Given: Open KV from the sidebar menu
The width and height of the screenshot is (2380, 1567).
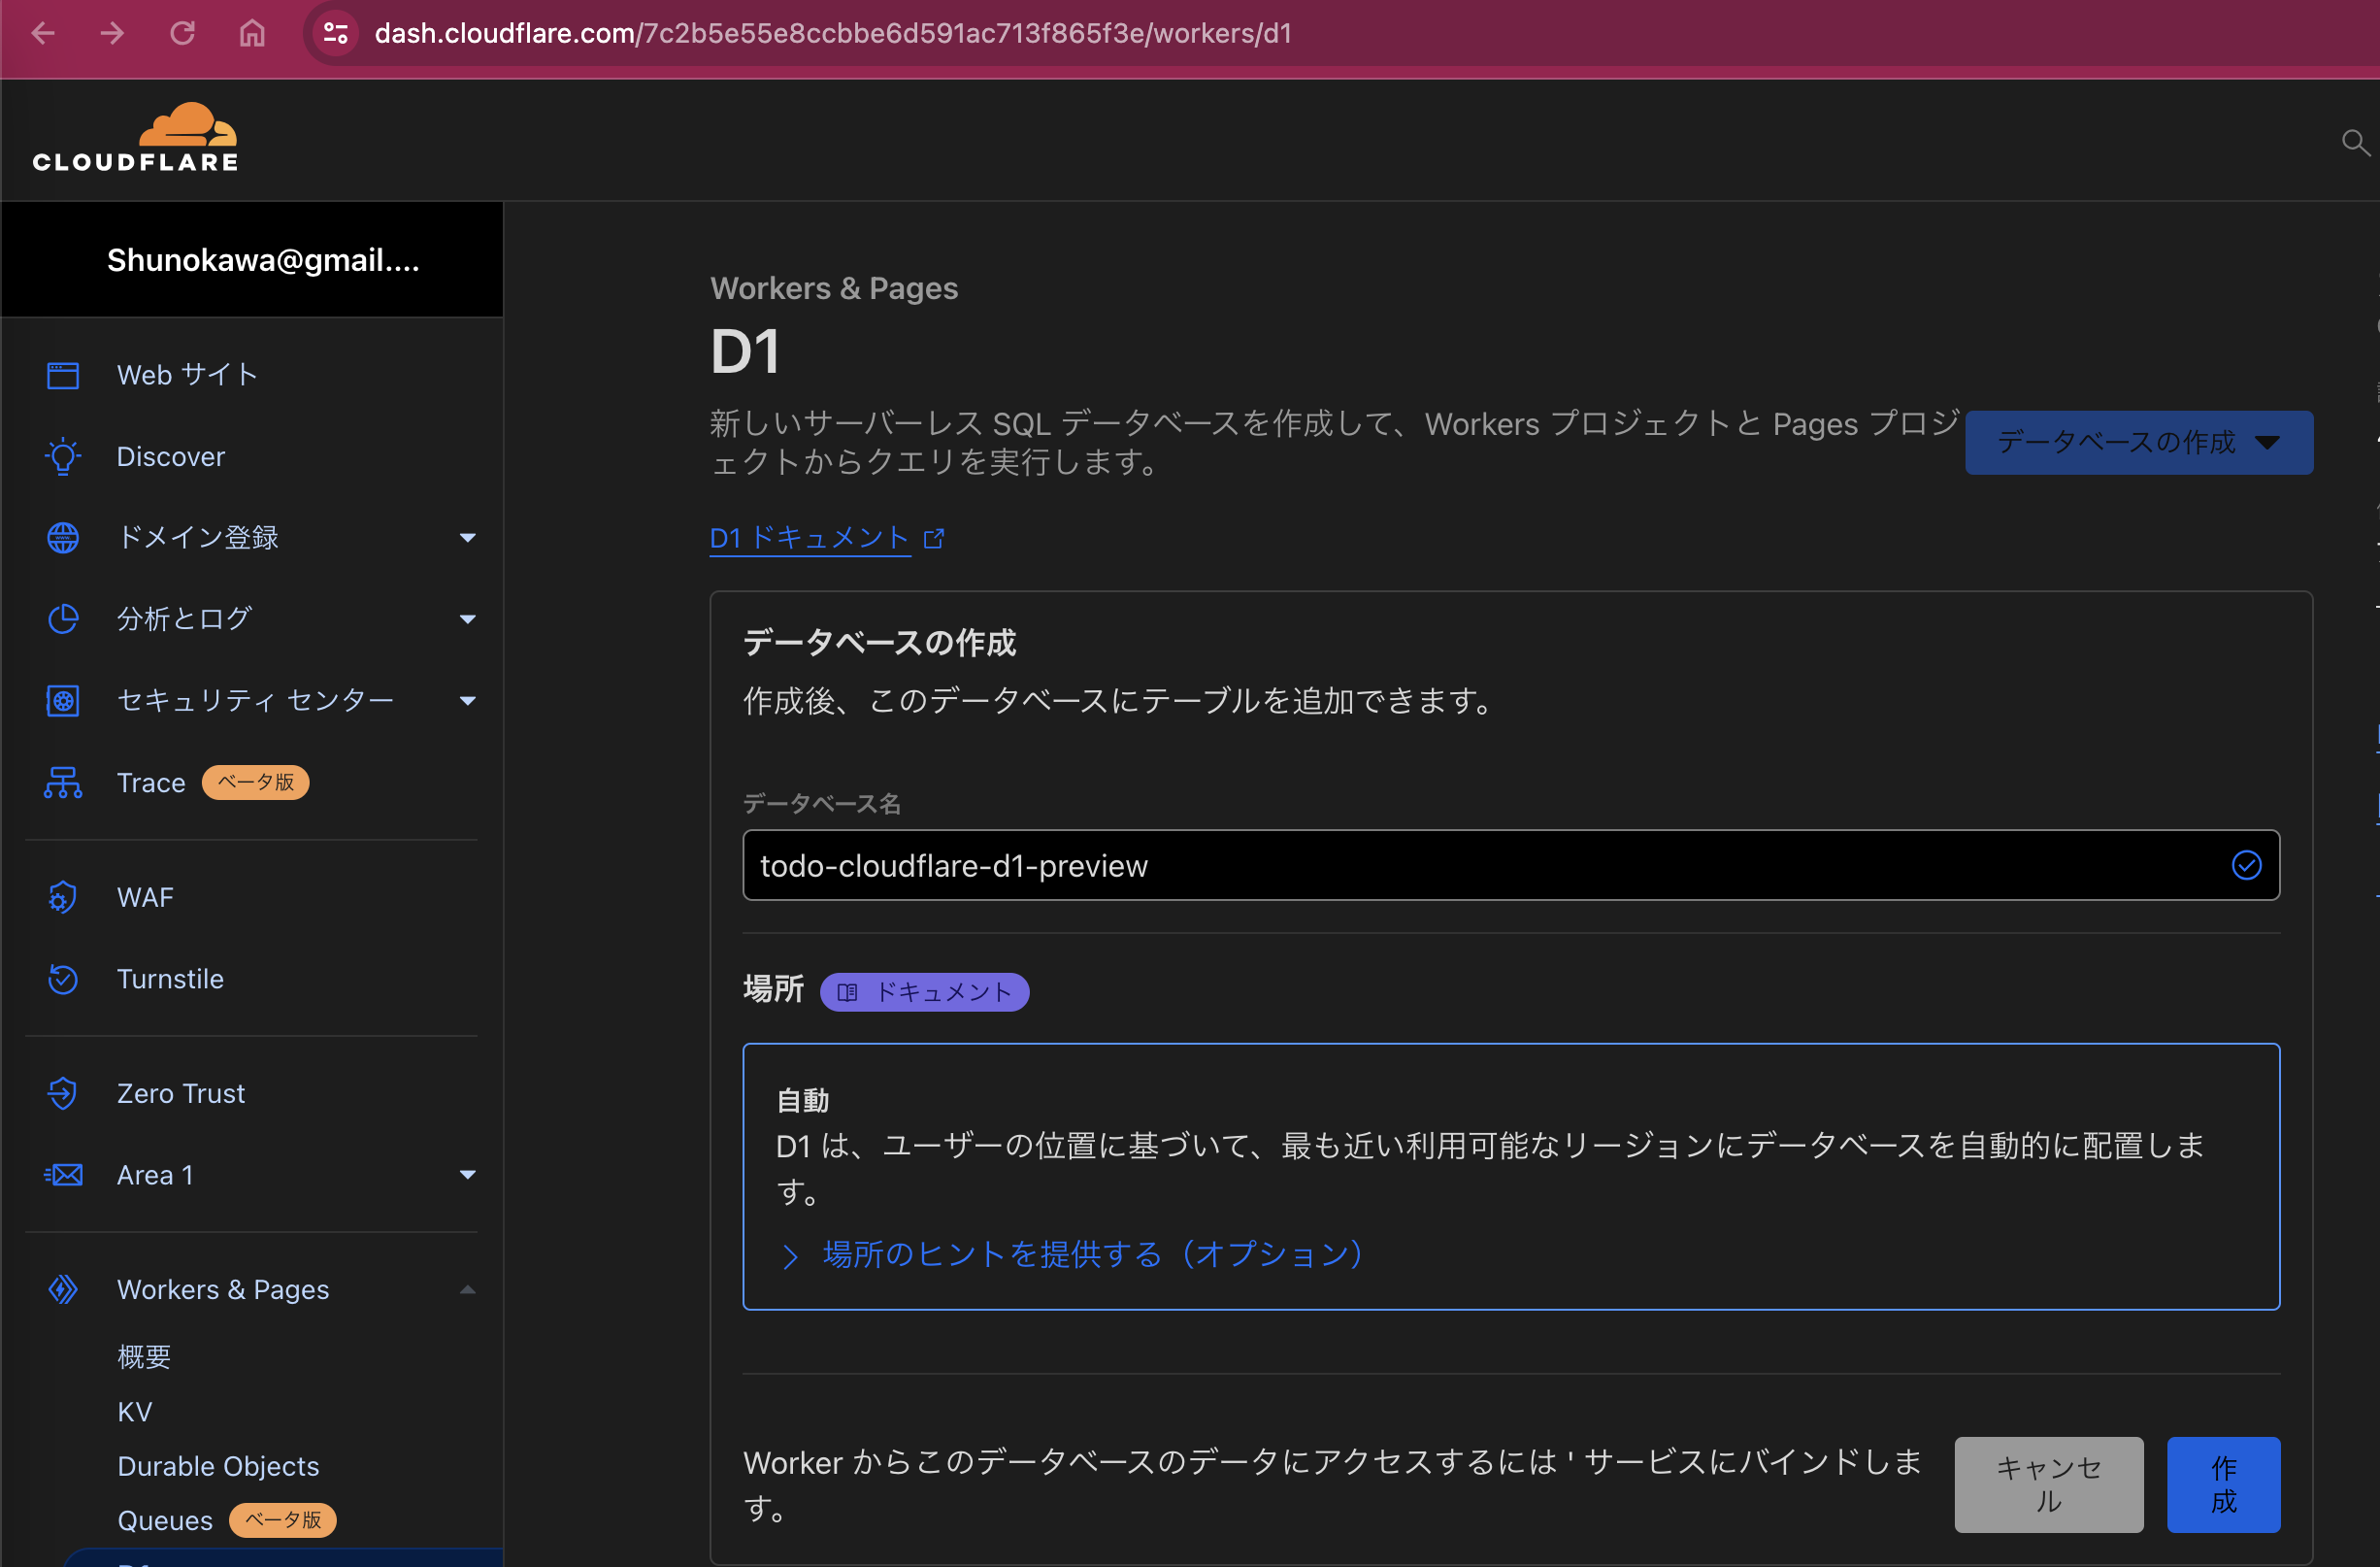Looking at the screenshot, I should click(135, 1411).
